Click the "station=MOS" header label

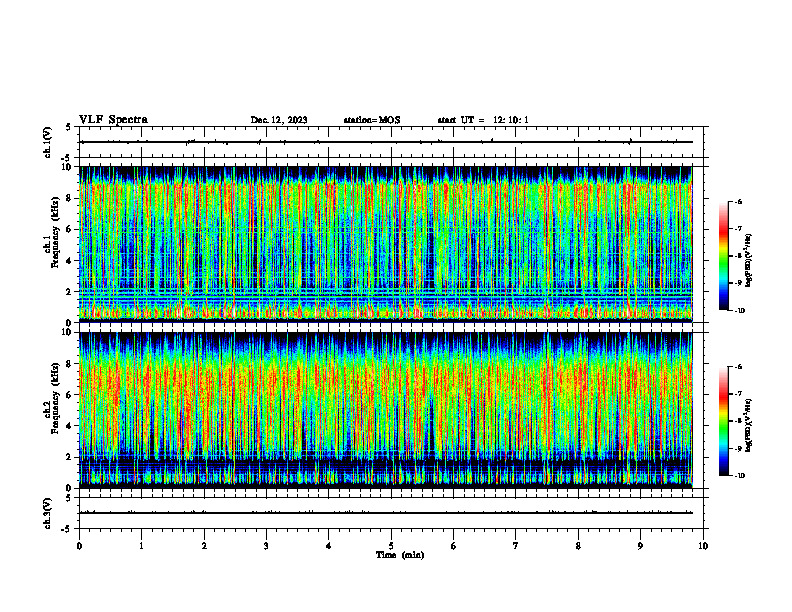(372, 120)
